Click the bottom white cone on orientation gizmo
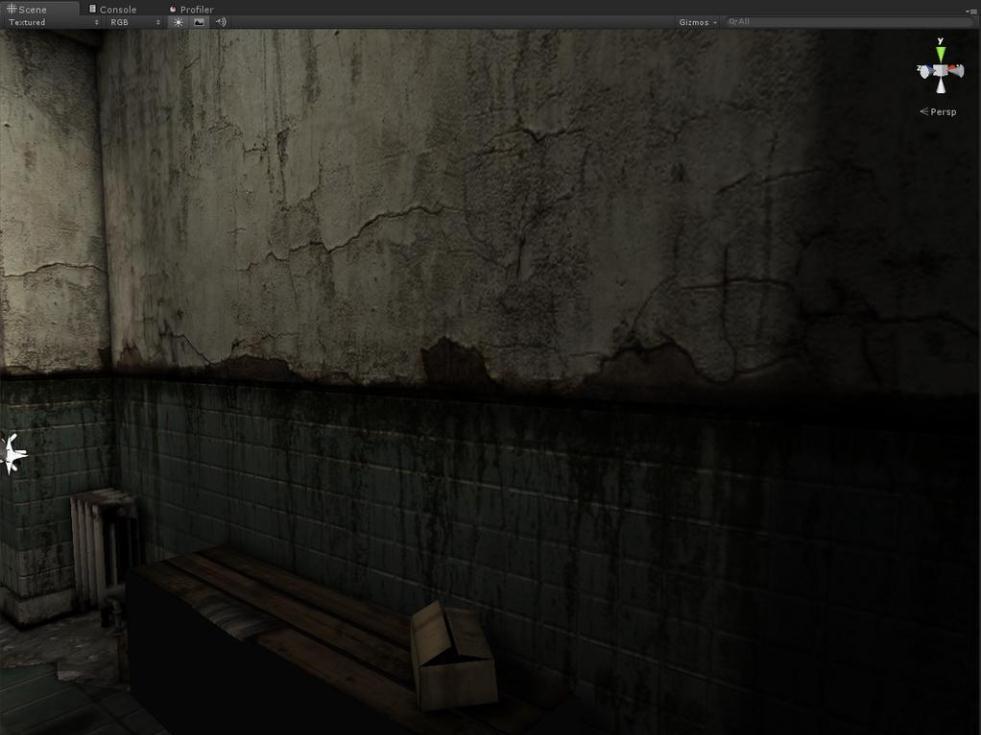Image resolution: width=981 pixels, height=735 pixels. (x=940, y=87)
